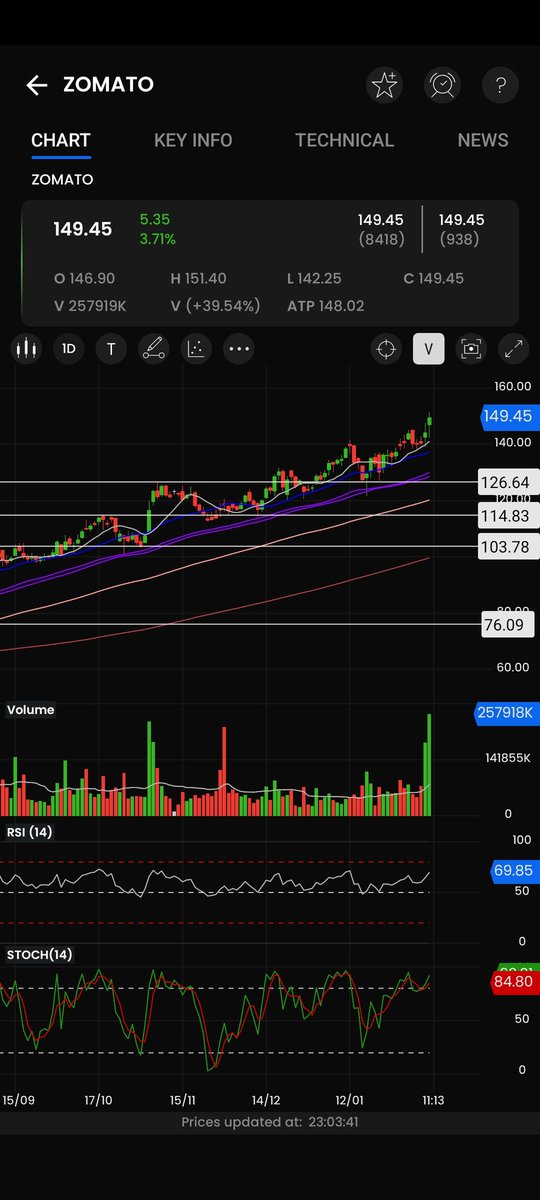Switch to the CHART tab
The image size is (540, 1200).
61,140
